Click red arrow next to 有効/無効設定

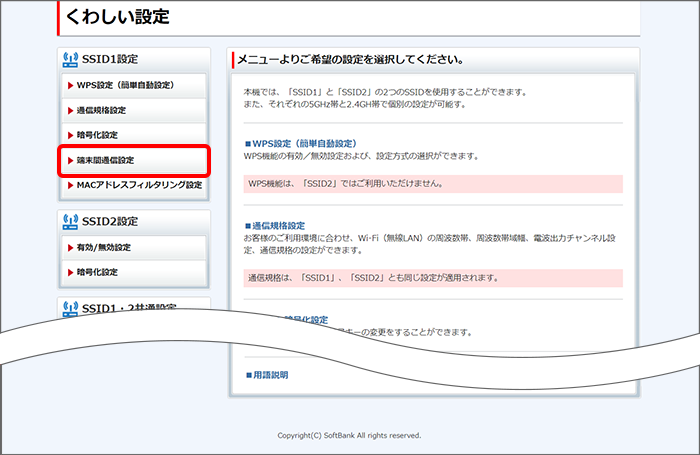point(70,247)
